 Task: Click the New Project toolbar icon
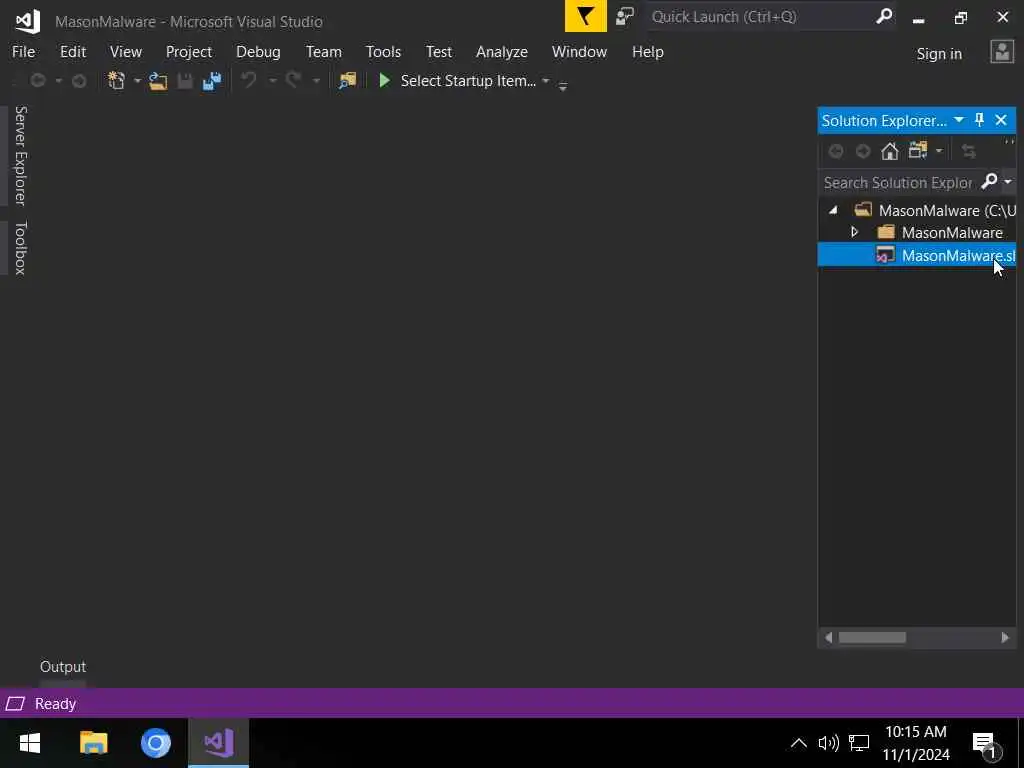(x=116, y=81)
